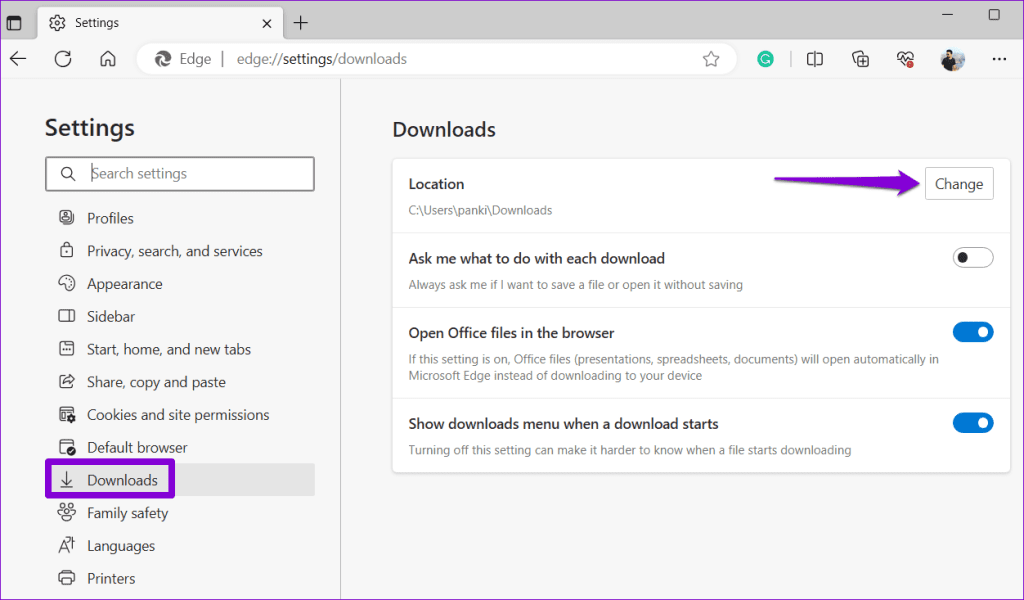
Task: Enable Ask me what to do with each download
Action: (972, 257)
